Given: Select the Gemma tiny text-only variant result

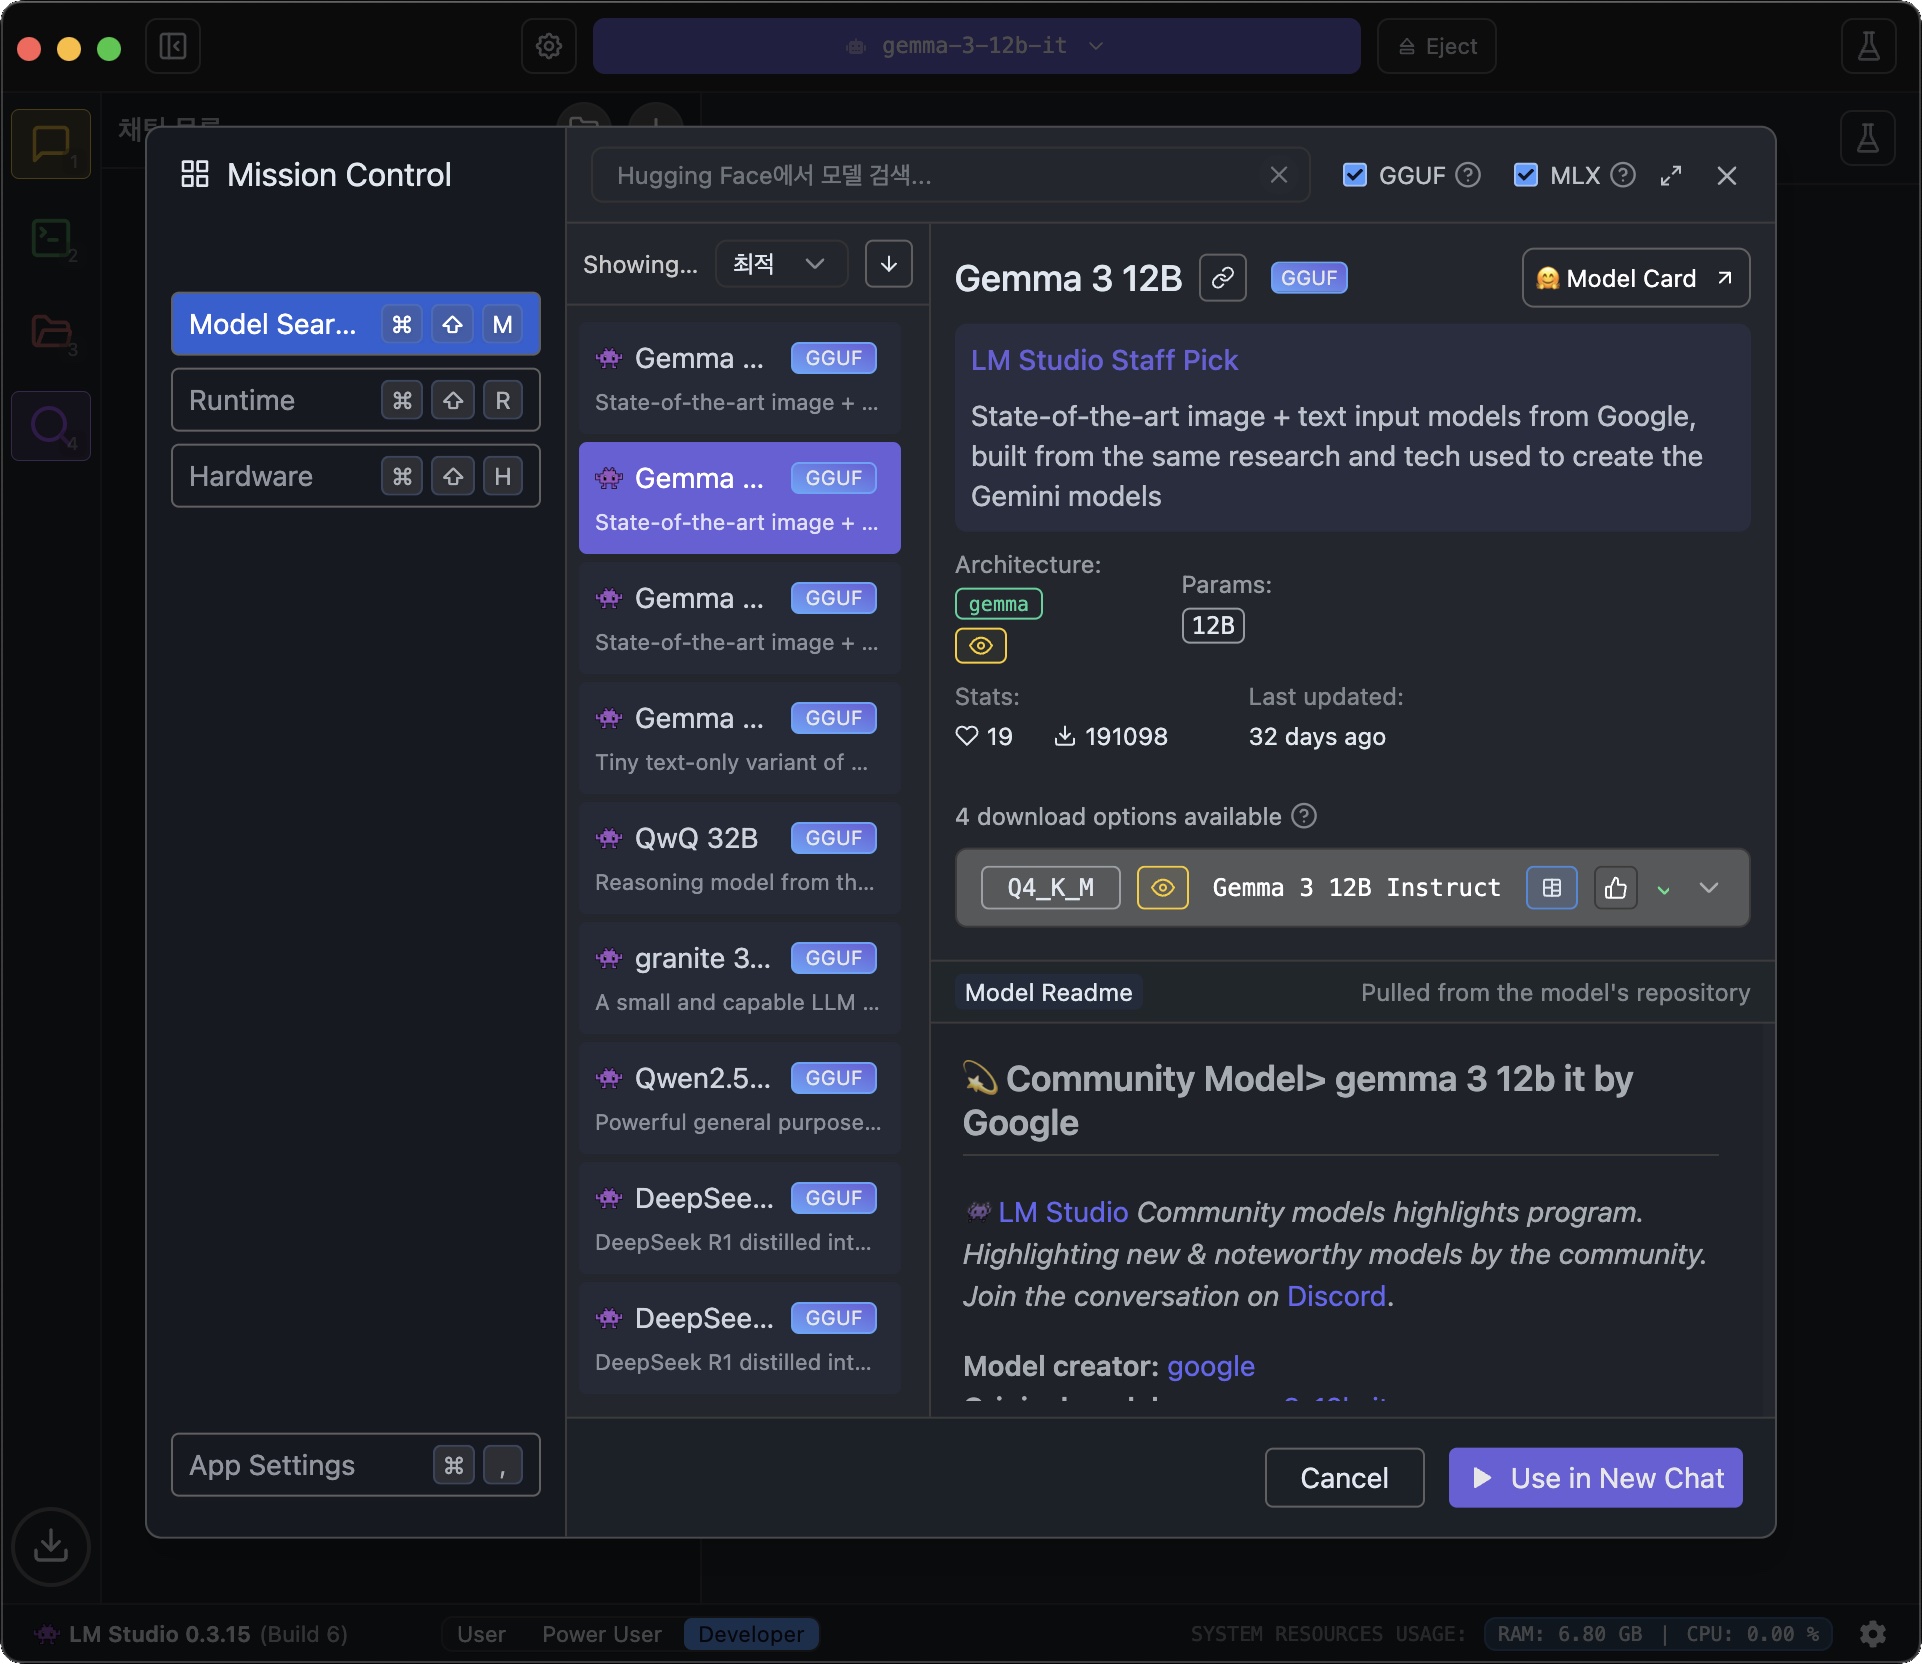Looking at the screenshot, I should [x=740, y=738].
